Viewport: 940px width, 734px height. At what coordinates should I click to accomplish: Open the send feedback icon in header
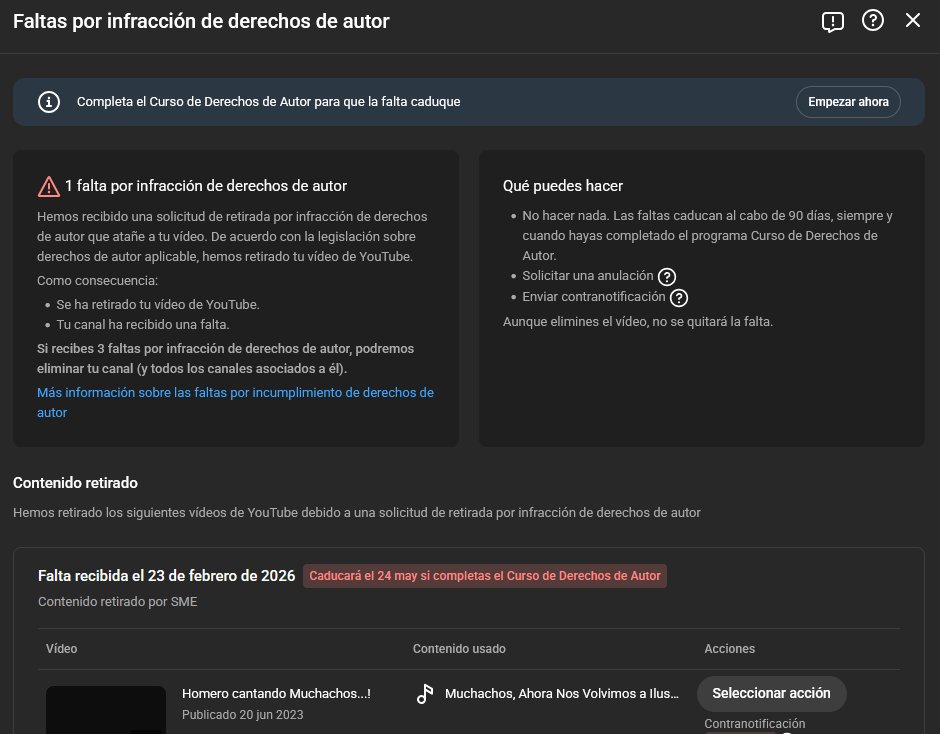[x=832, y=22]
